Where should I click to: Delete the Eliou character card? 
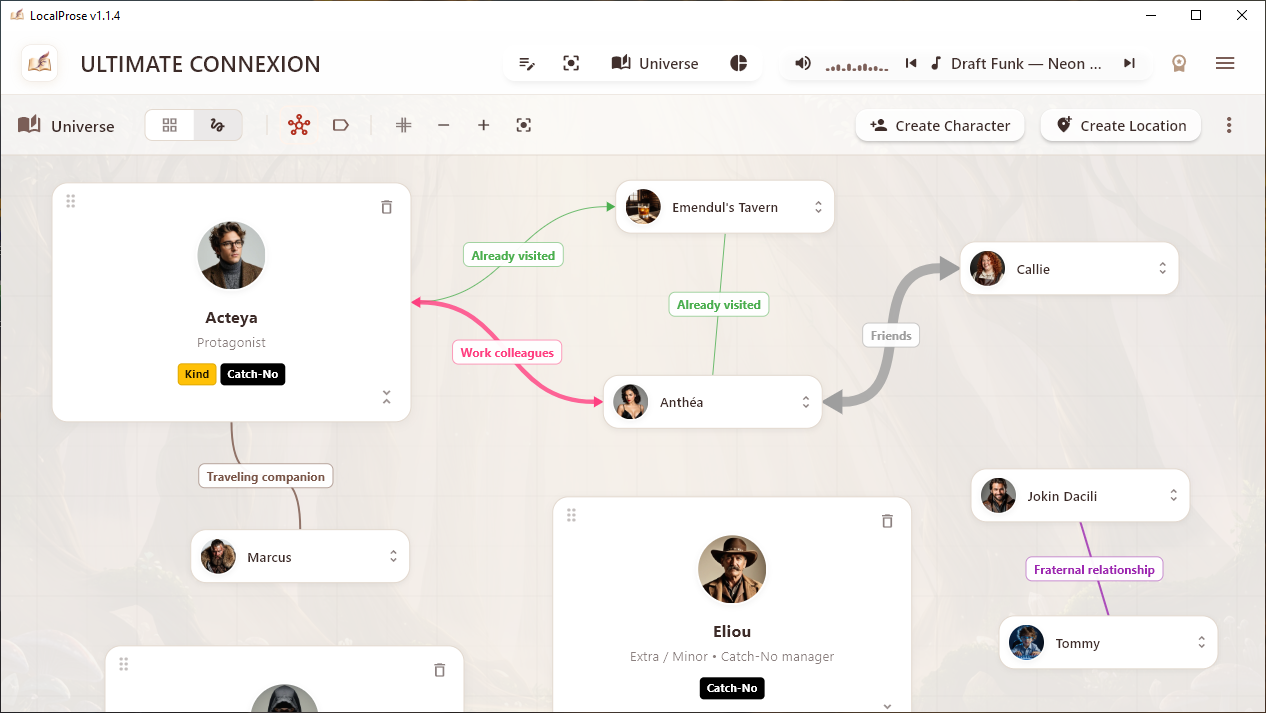887,521
